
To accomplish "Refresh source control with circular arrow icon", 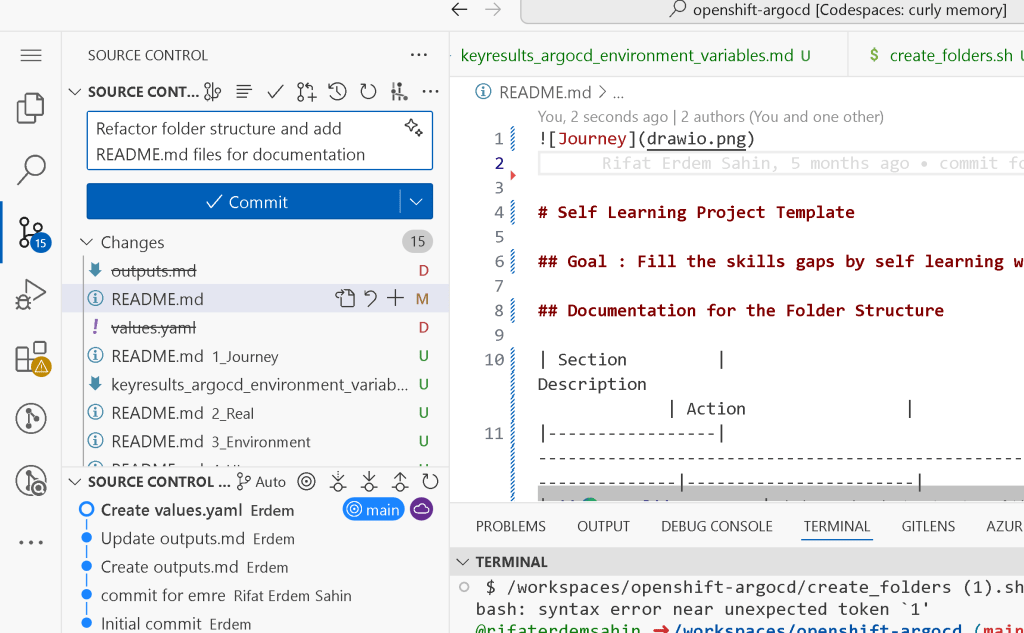I will coord(368,92).
